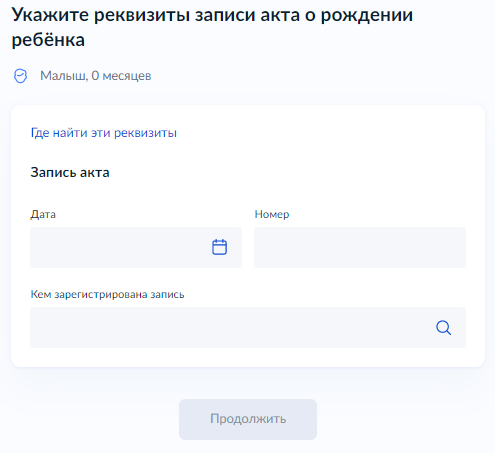Focus the Кем зарегистрирована запись field

(x=248, y=327)
